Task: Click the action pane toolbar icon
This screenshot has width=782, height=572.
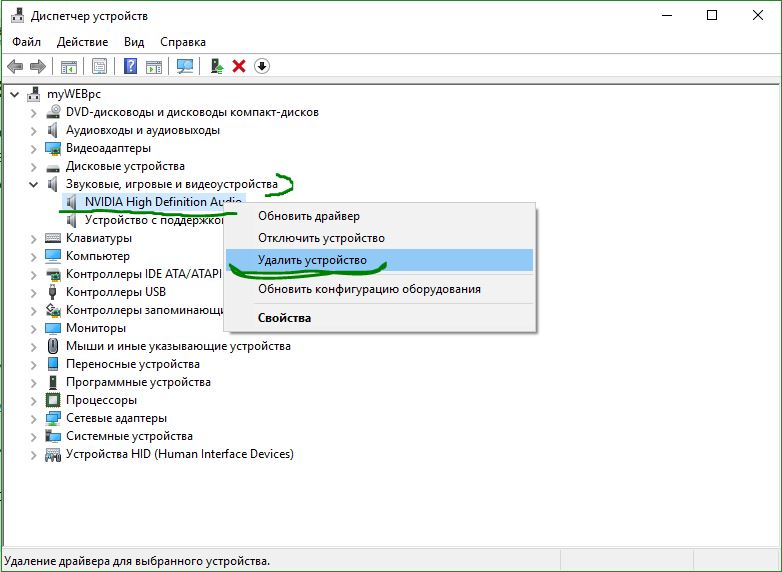Action: coord(154,66)
